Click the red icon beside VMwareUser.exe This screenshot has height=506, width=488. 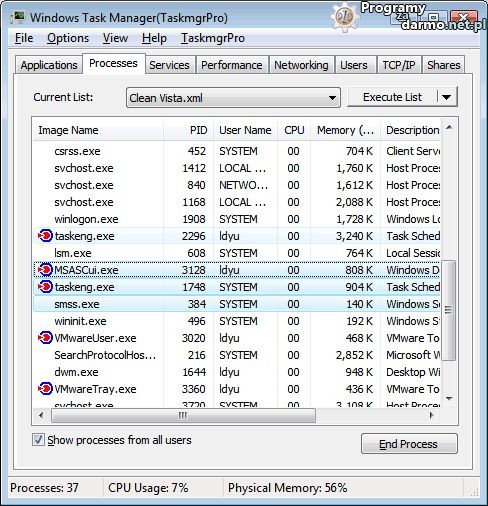[x=45, y=338]
